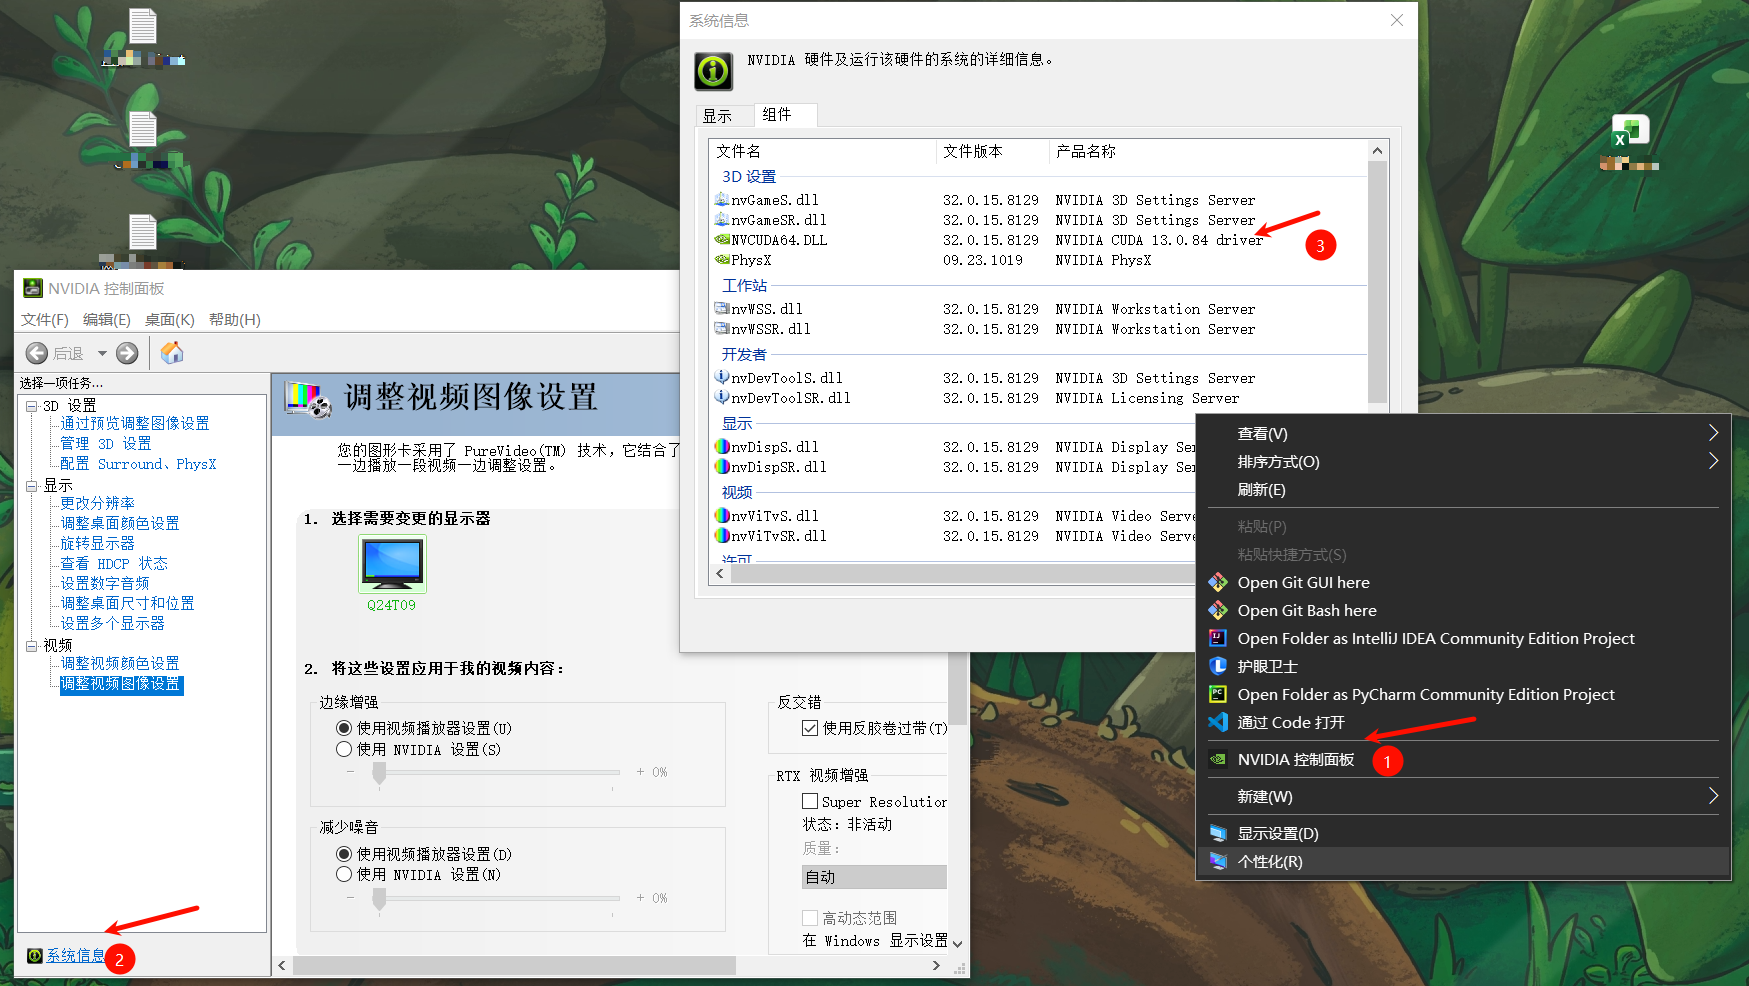Expand 查看(V) submenu arrow
The width and height of the screenshot is (1749, 986).
1713,433
